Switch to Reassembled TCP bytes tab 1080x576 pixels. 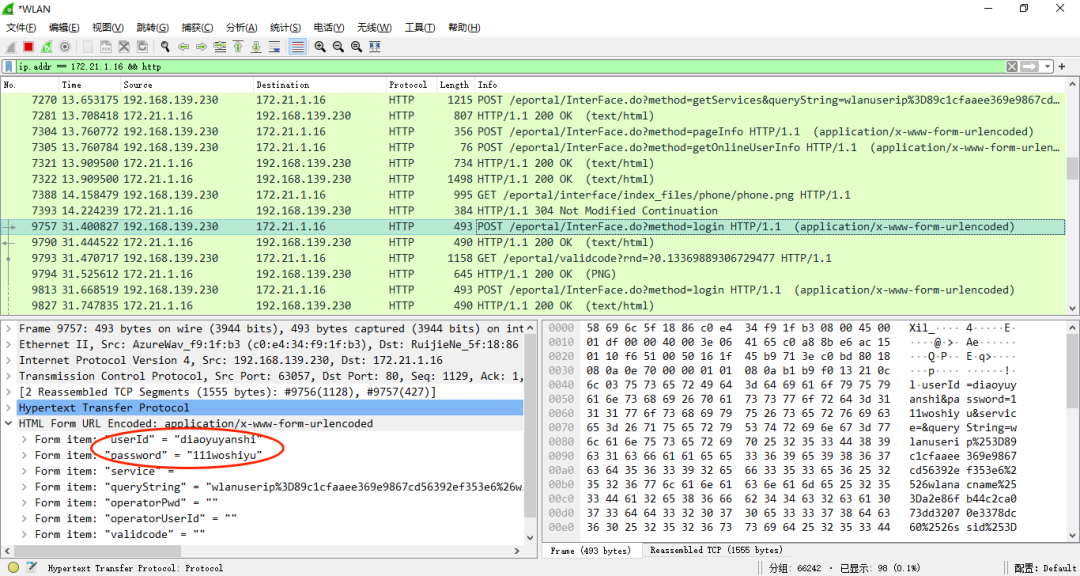715,550
